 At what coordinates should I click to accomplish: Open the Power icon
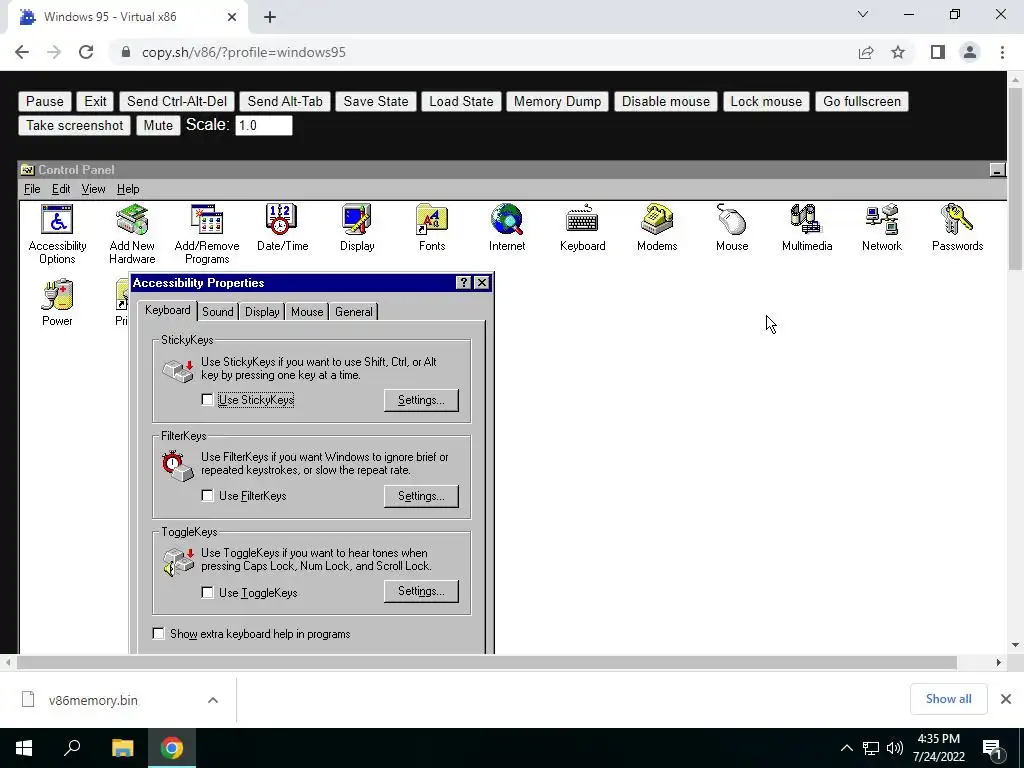[x=57, y=302]
